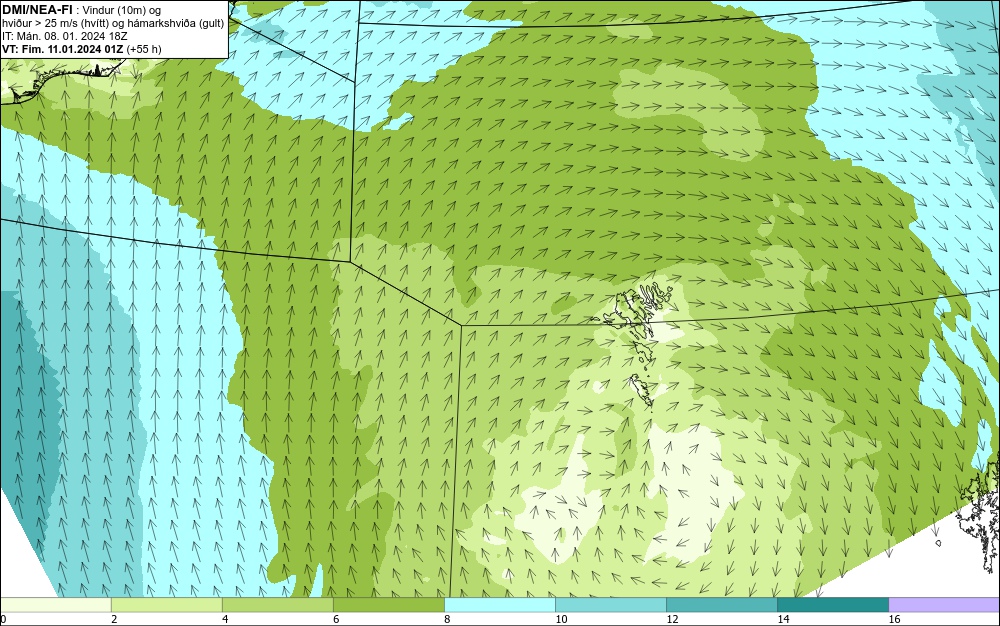This screenshot has height=626, width=1000.
Task: Click the 2–4 m/s legend color swatch
Action: [166, 605]
